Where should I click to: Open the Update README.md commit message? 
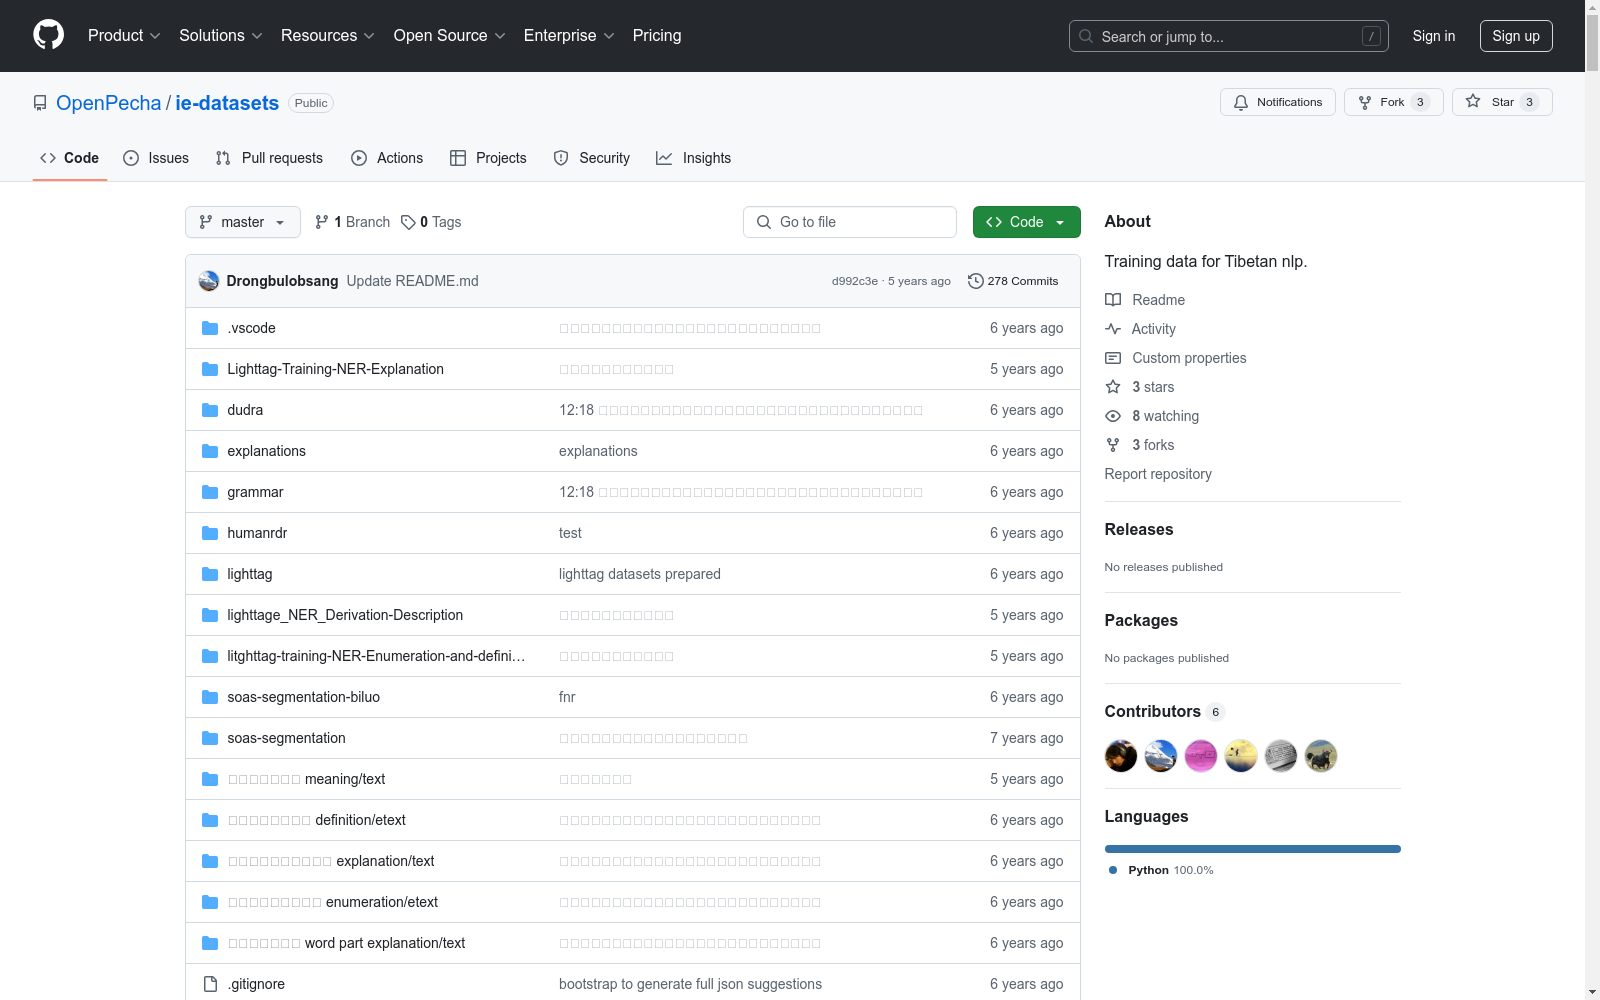click(x=413, y=281)
